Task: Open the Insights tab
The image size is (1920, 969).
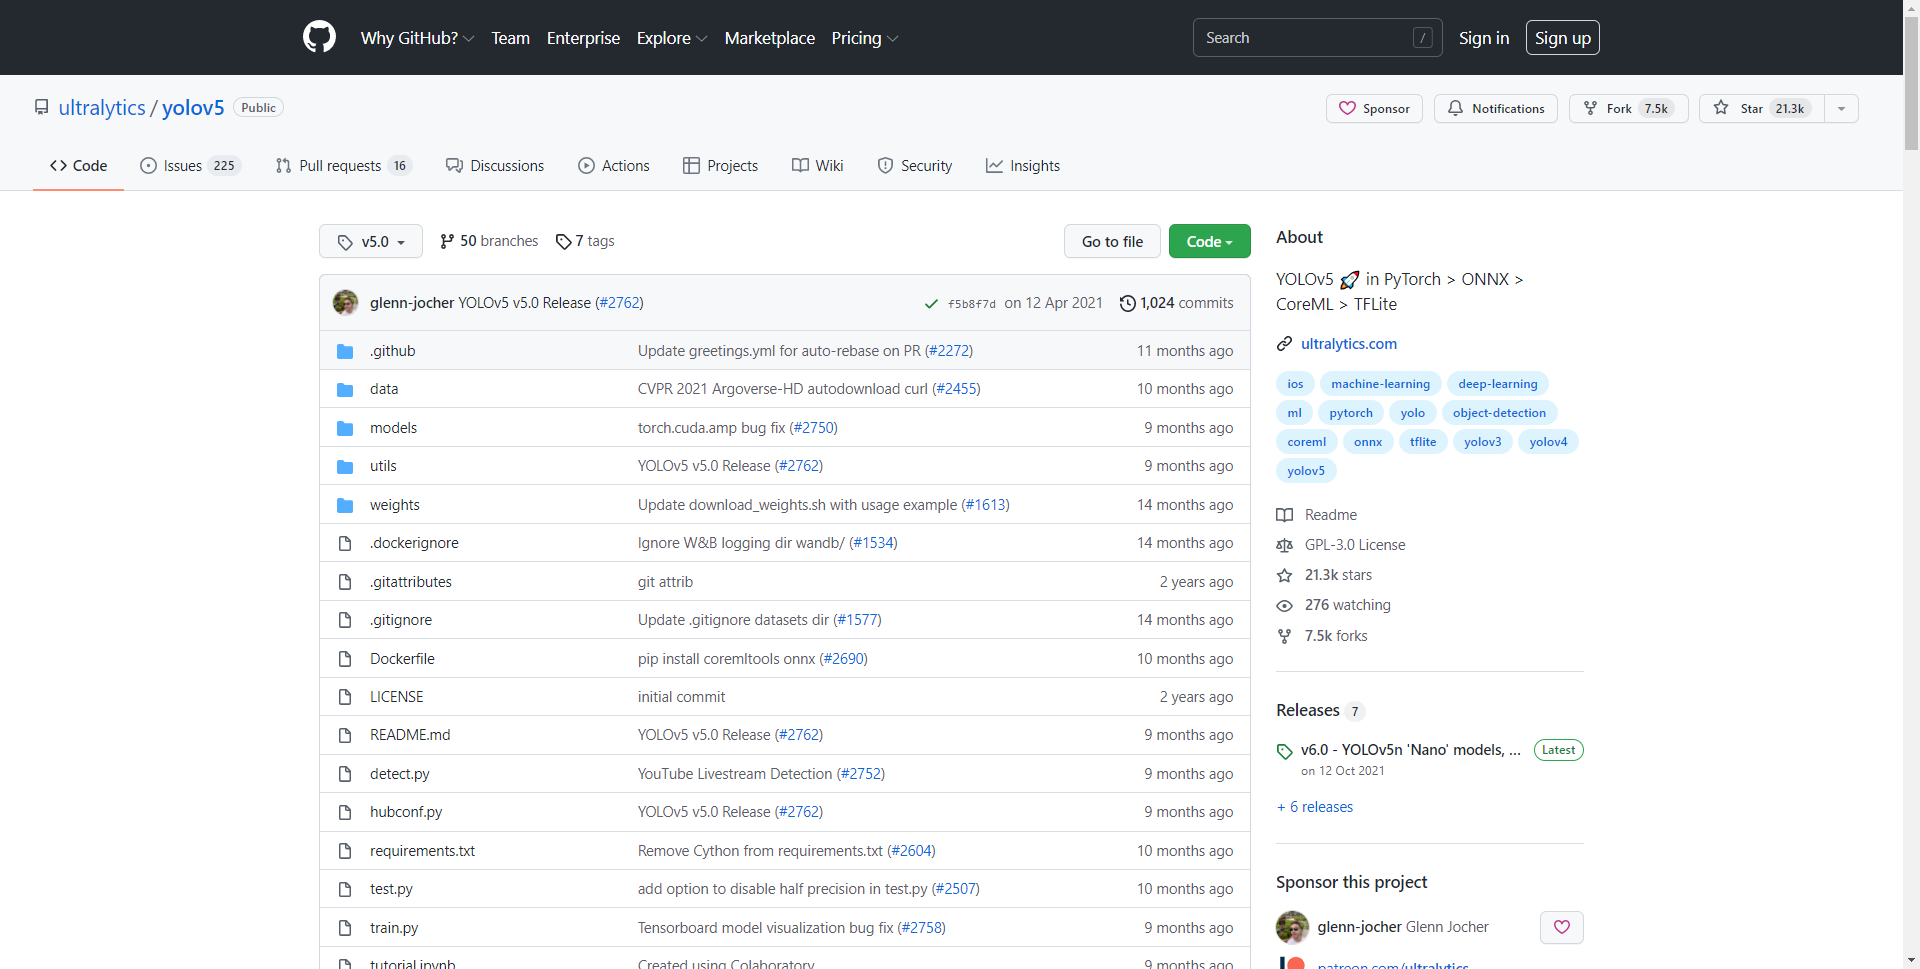Action: [1023, 166]
